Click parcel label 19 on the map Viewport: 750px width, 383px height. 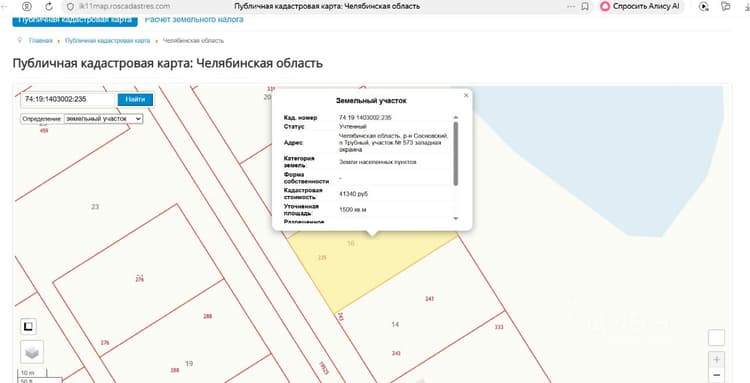(189, 363)
